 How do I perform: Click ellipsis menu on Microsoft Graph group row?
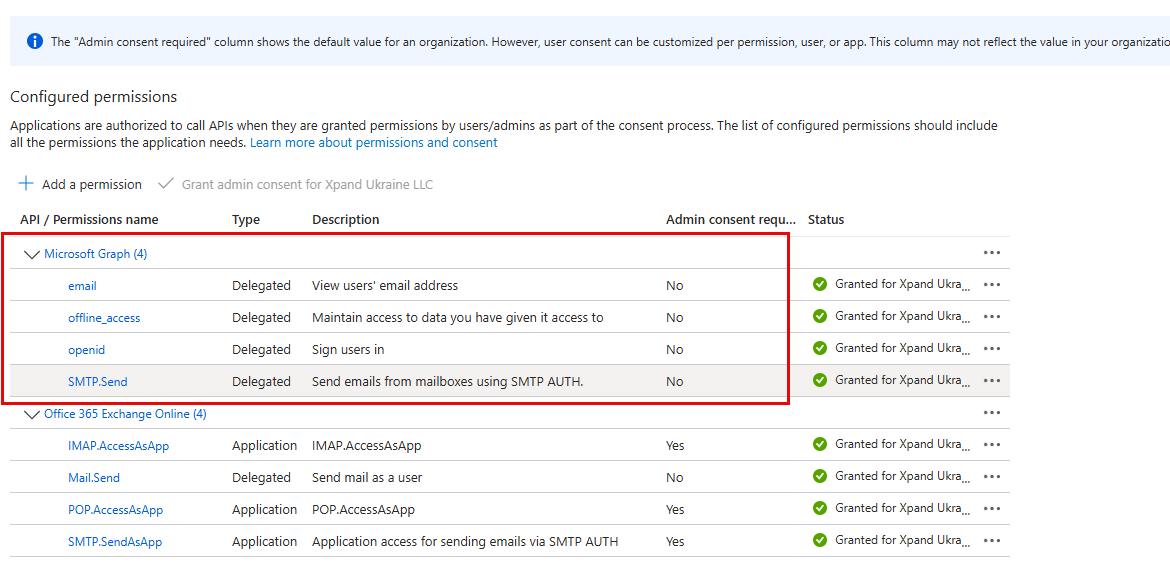click(991, 253)
